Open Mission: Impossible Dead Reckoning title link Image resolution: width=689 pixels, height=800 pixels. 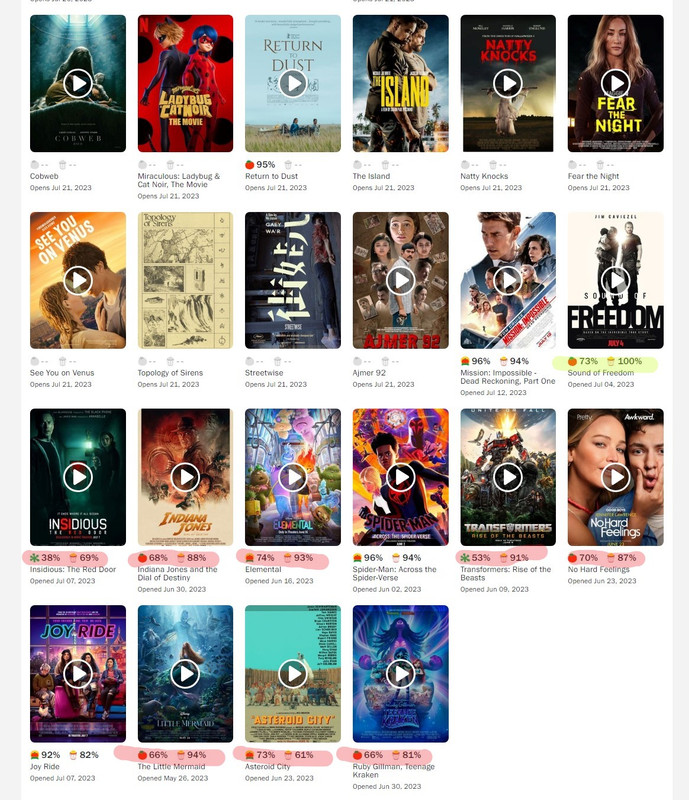pos(508,377)
